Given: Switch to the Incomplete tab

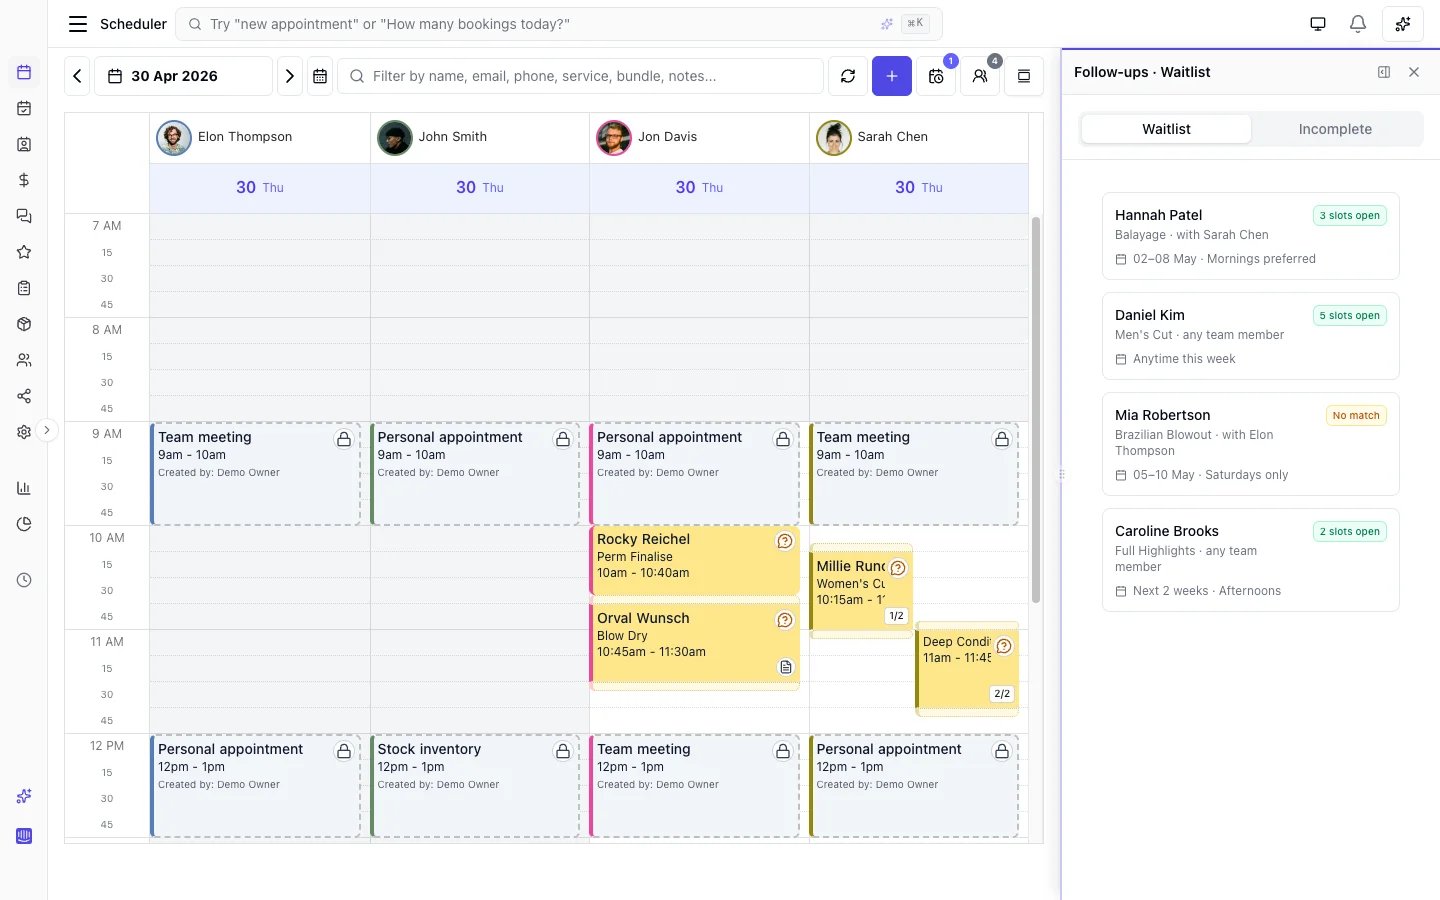Looking at the screenshot, I should tap(1335, 129).
